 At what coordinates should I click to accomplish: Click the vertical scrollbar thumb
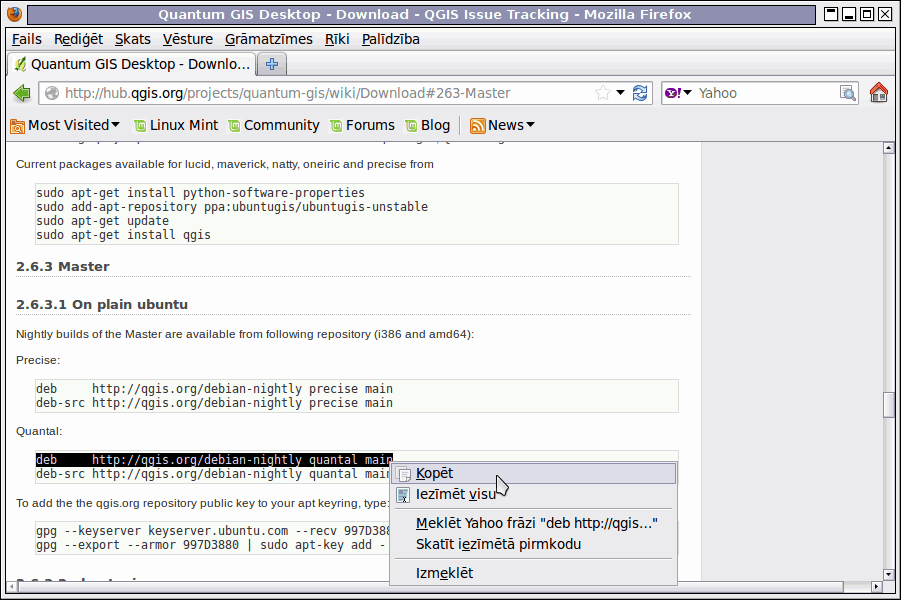(x=888, y=405)
